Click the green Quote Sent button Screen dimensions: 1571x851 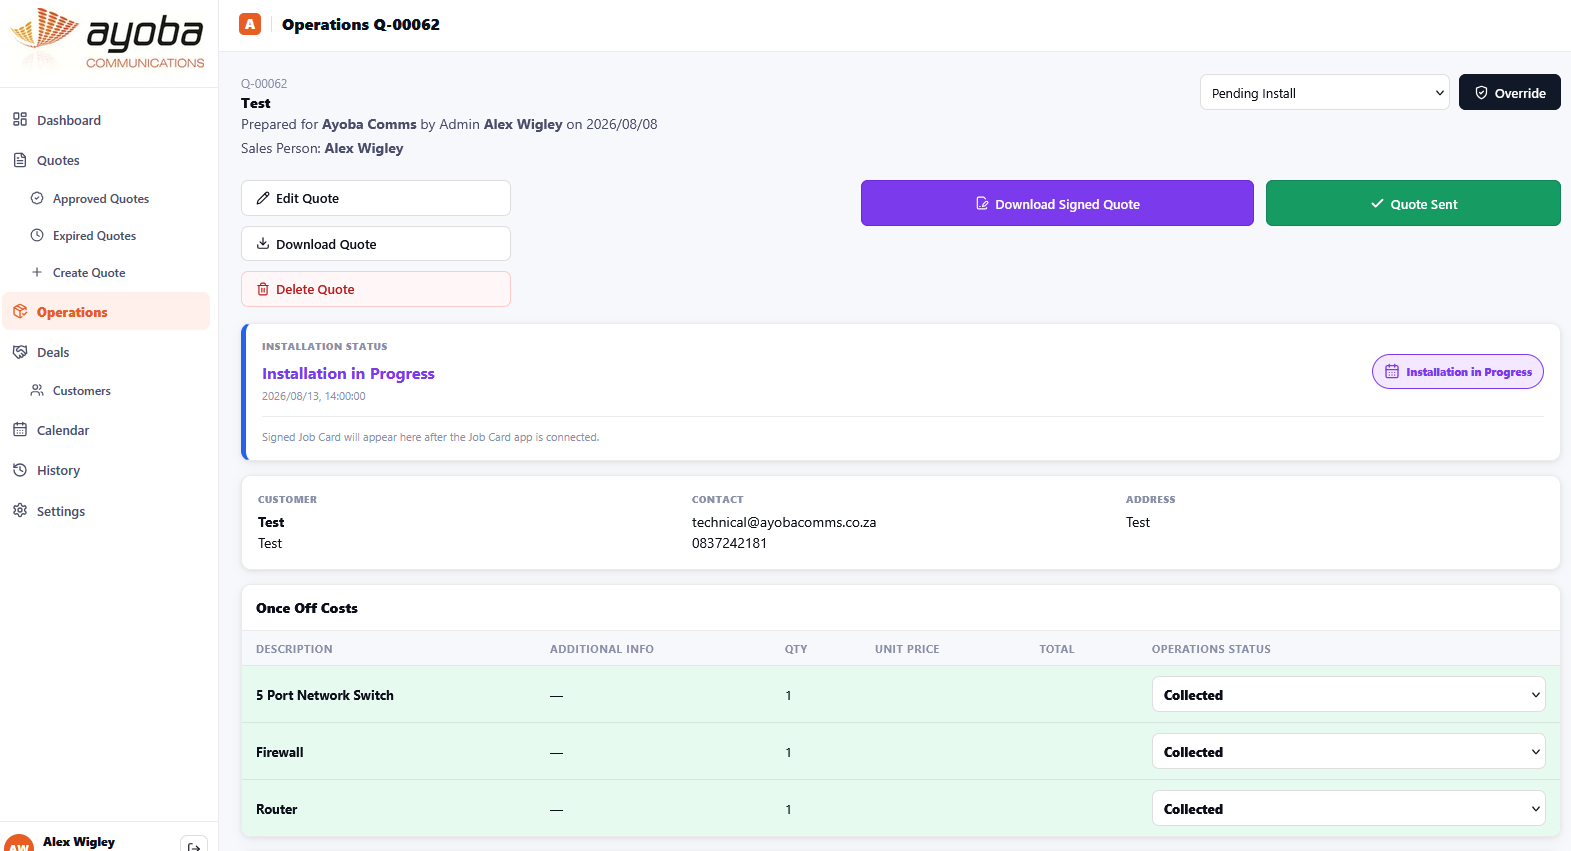[1412, 204]
